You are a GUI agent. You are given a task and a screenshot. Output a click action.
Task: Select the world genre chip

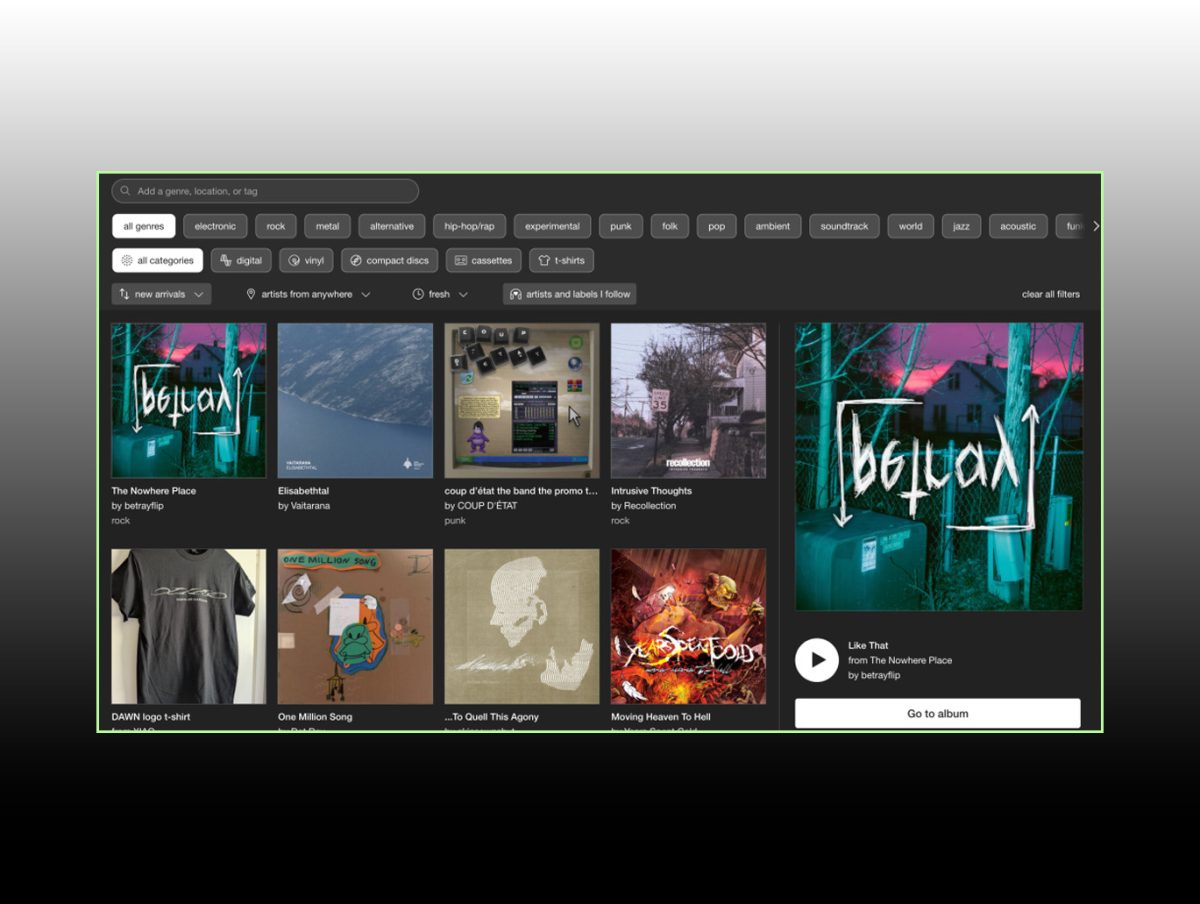point(911,226)
